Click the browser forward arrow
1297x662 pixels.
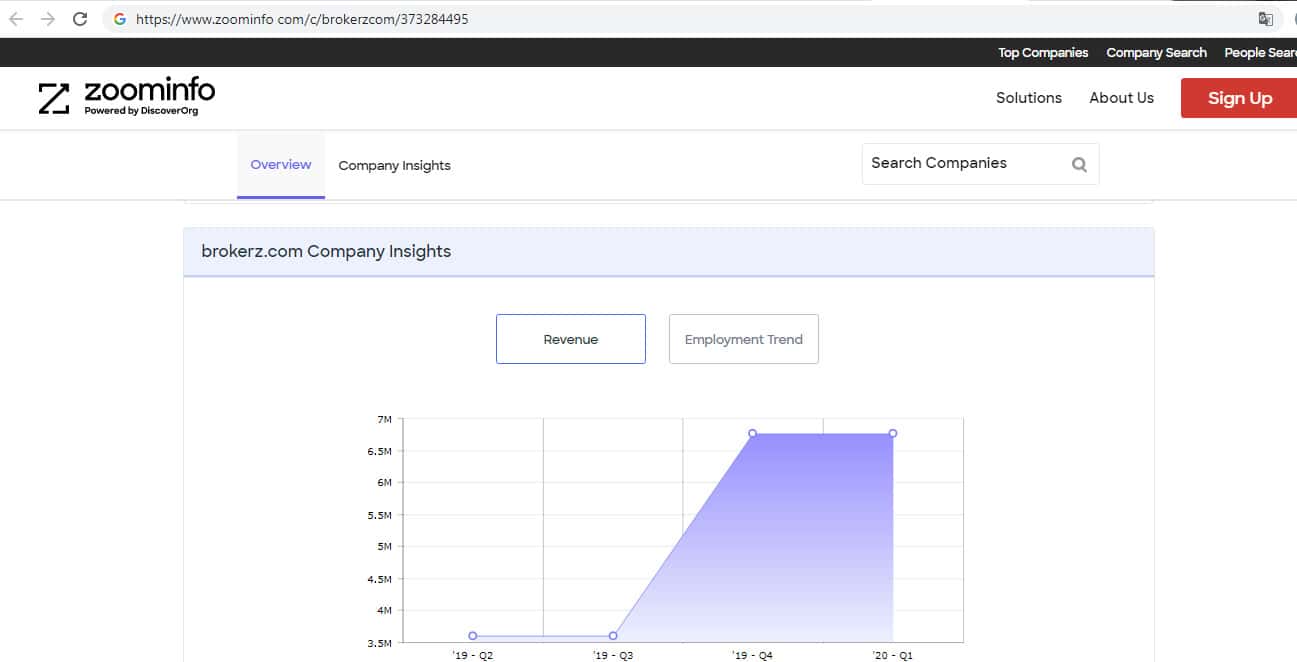pyautogui.click(x=48, y=19)
